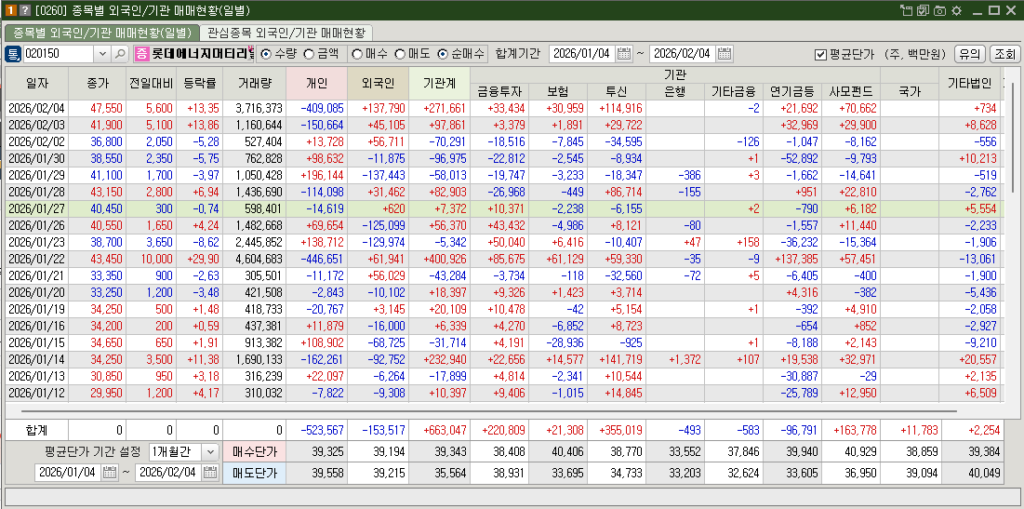Click the 종가 column header
1024x509 pixels.
coord(97,83)
